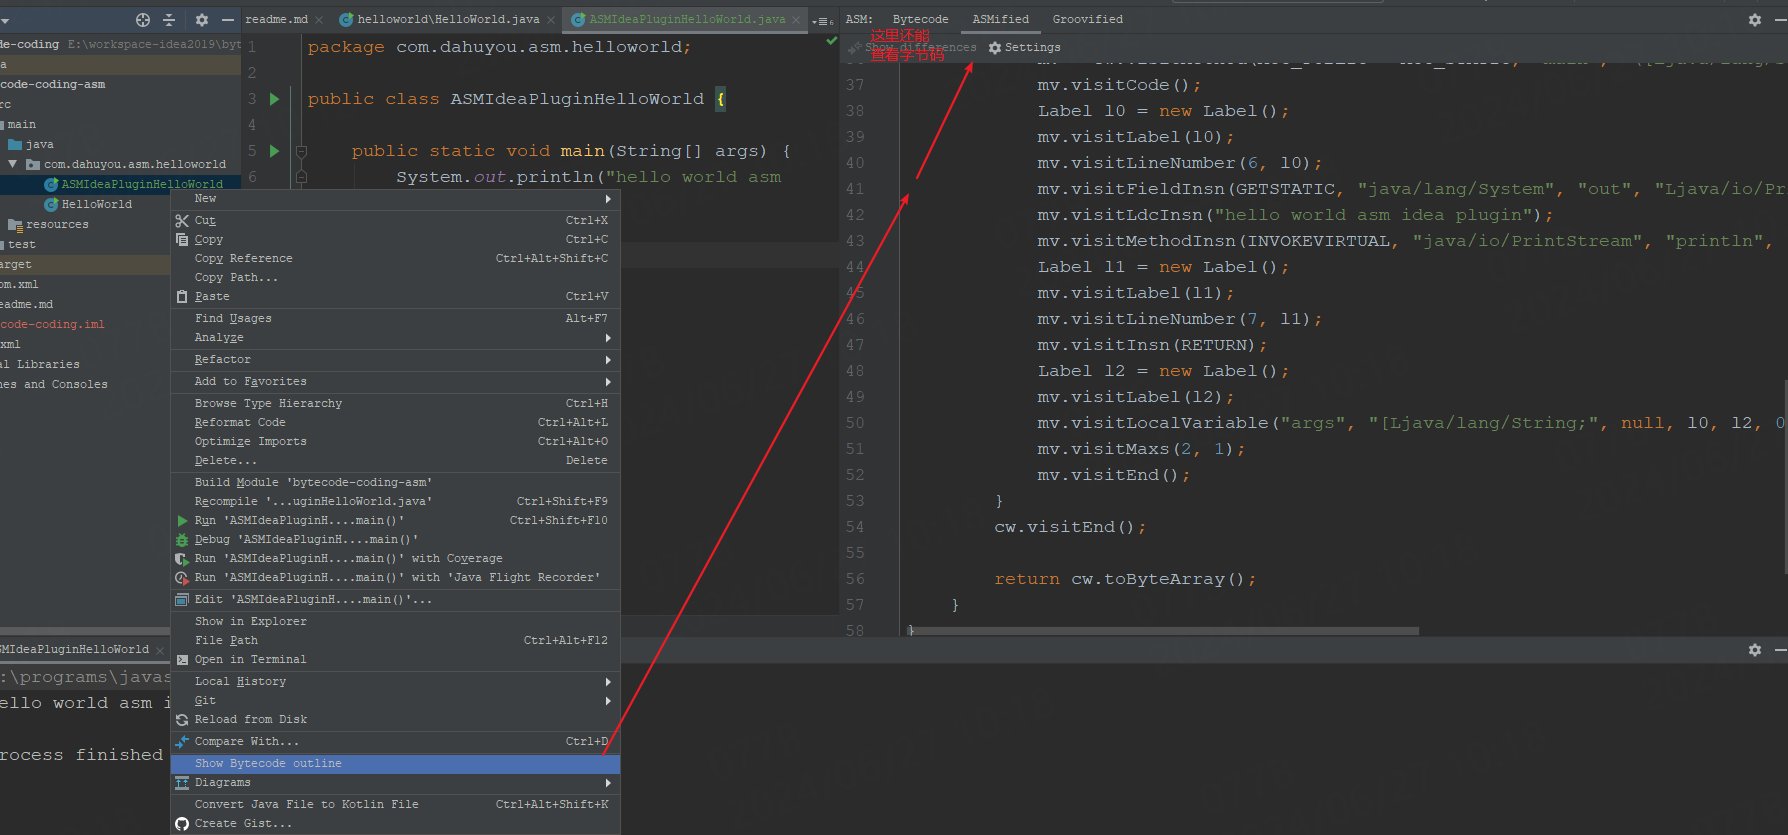
Task: Click run gutter arrow beside class declaration
Action: click(274, 99)
